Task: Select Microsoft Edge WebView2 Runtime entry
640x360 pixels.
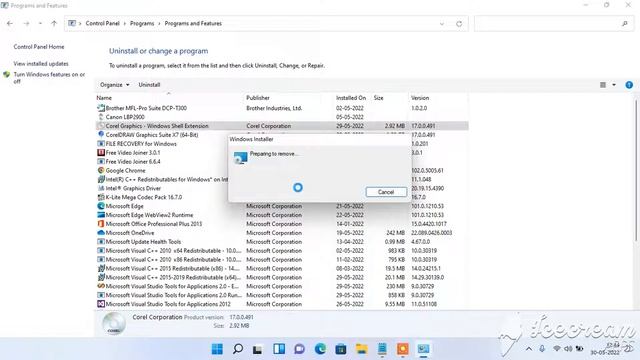Action: (x=149, y=215)
